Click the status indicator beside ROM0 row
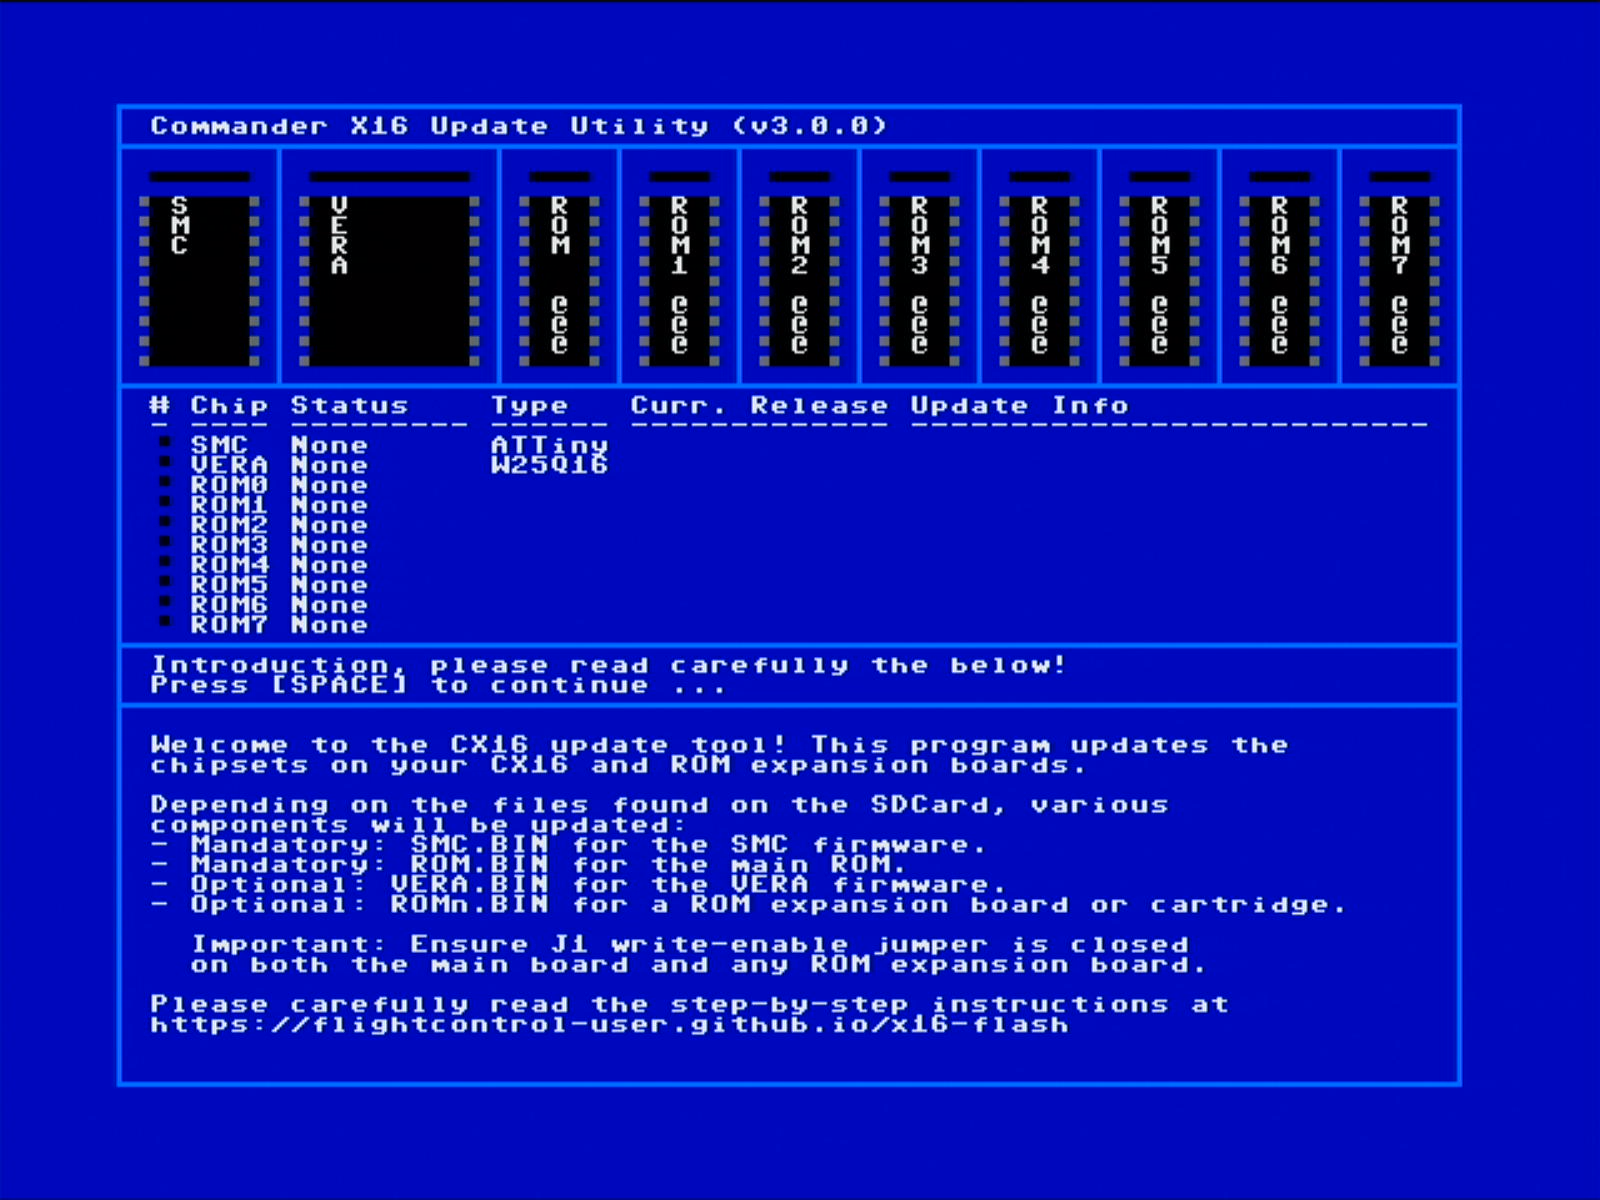 click(165, 482)
